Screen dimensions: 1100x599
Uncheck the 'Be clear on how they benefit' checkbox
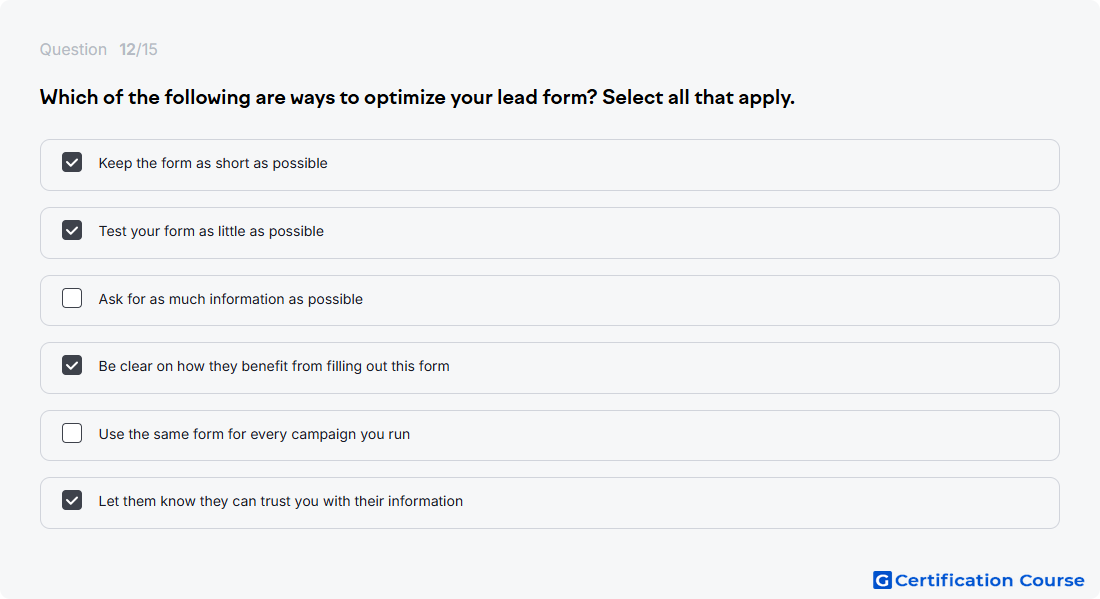point(72,365)
